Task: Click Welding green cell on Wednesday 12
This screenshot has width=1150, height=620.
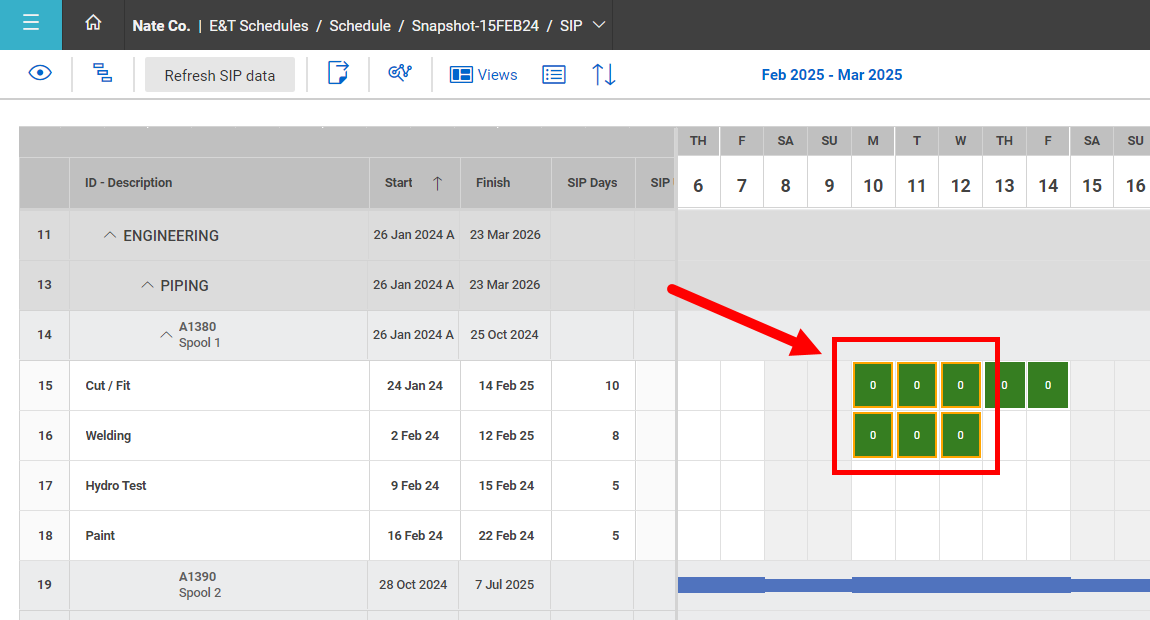Action: point(961,435)
